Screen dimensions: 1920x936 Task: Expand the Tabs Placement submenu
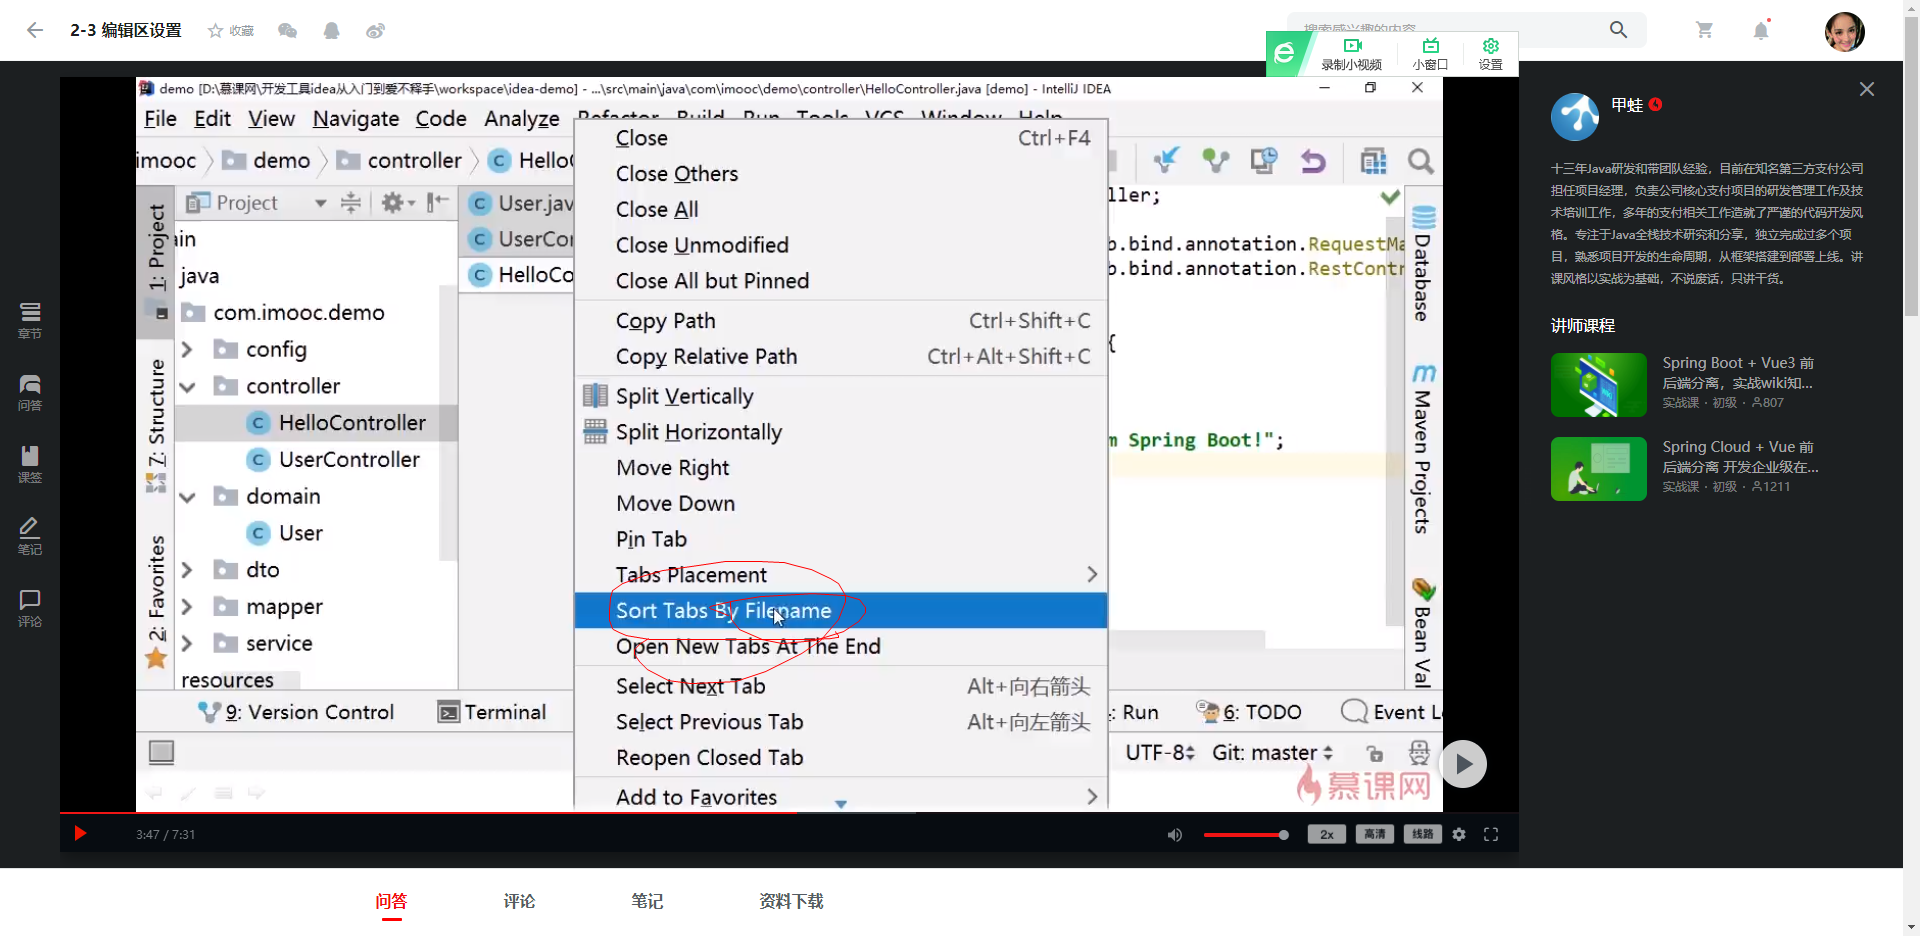(x=841, y=575)
